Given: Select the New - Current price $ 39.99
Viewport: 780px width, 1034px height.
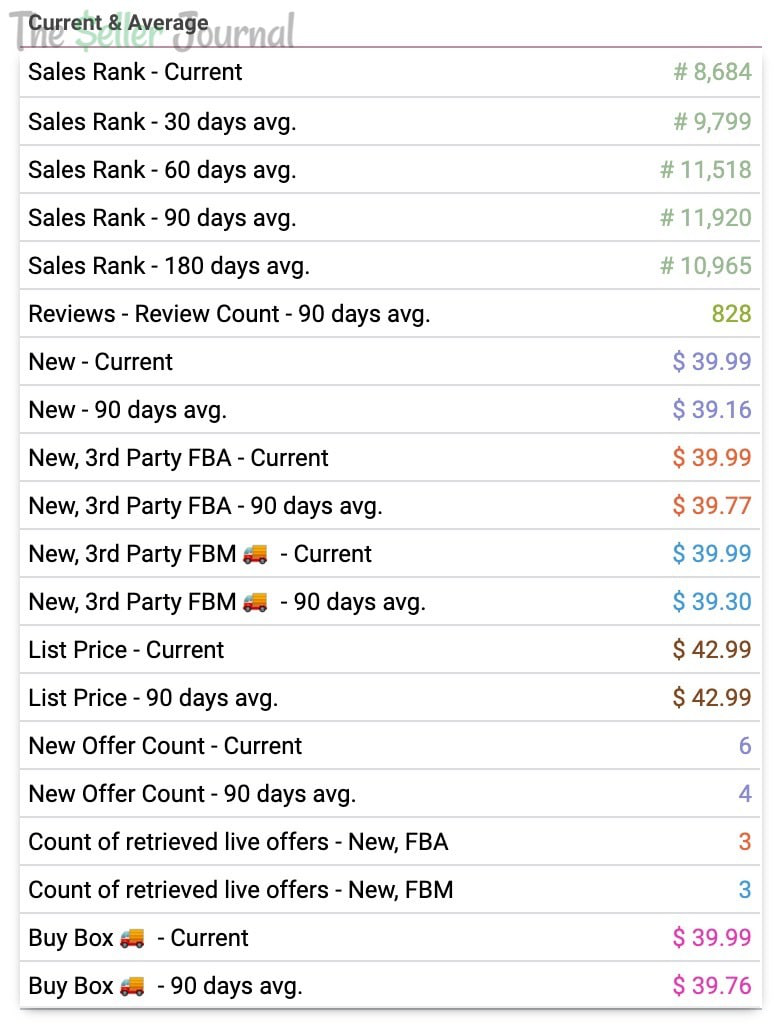Looking at the screenshot, I should tap(711, 362).
